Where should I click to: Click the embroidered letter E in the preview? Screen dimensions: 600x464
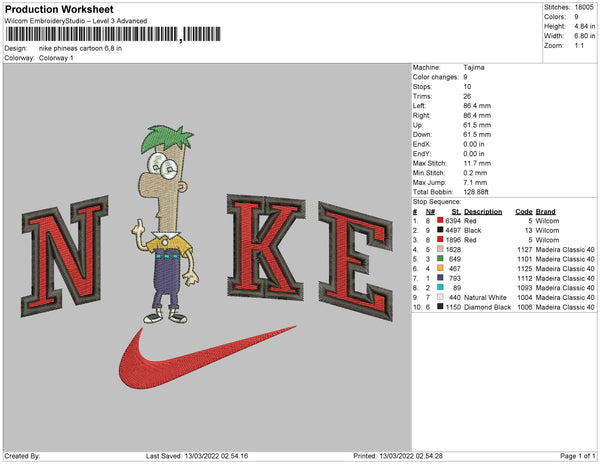pyautogui.click(x=356, y=260)
